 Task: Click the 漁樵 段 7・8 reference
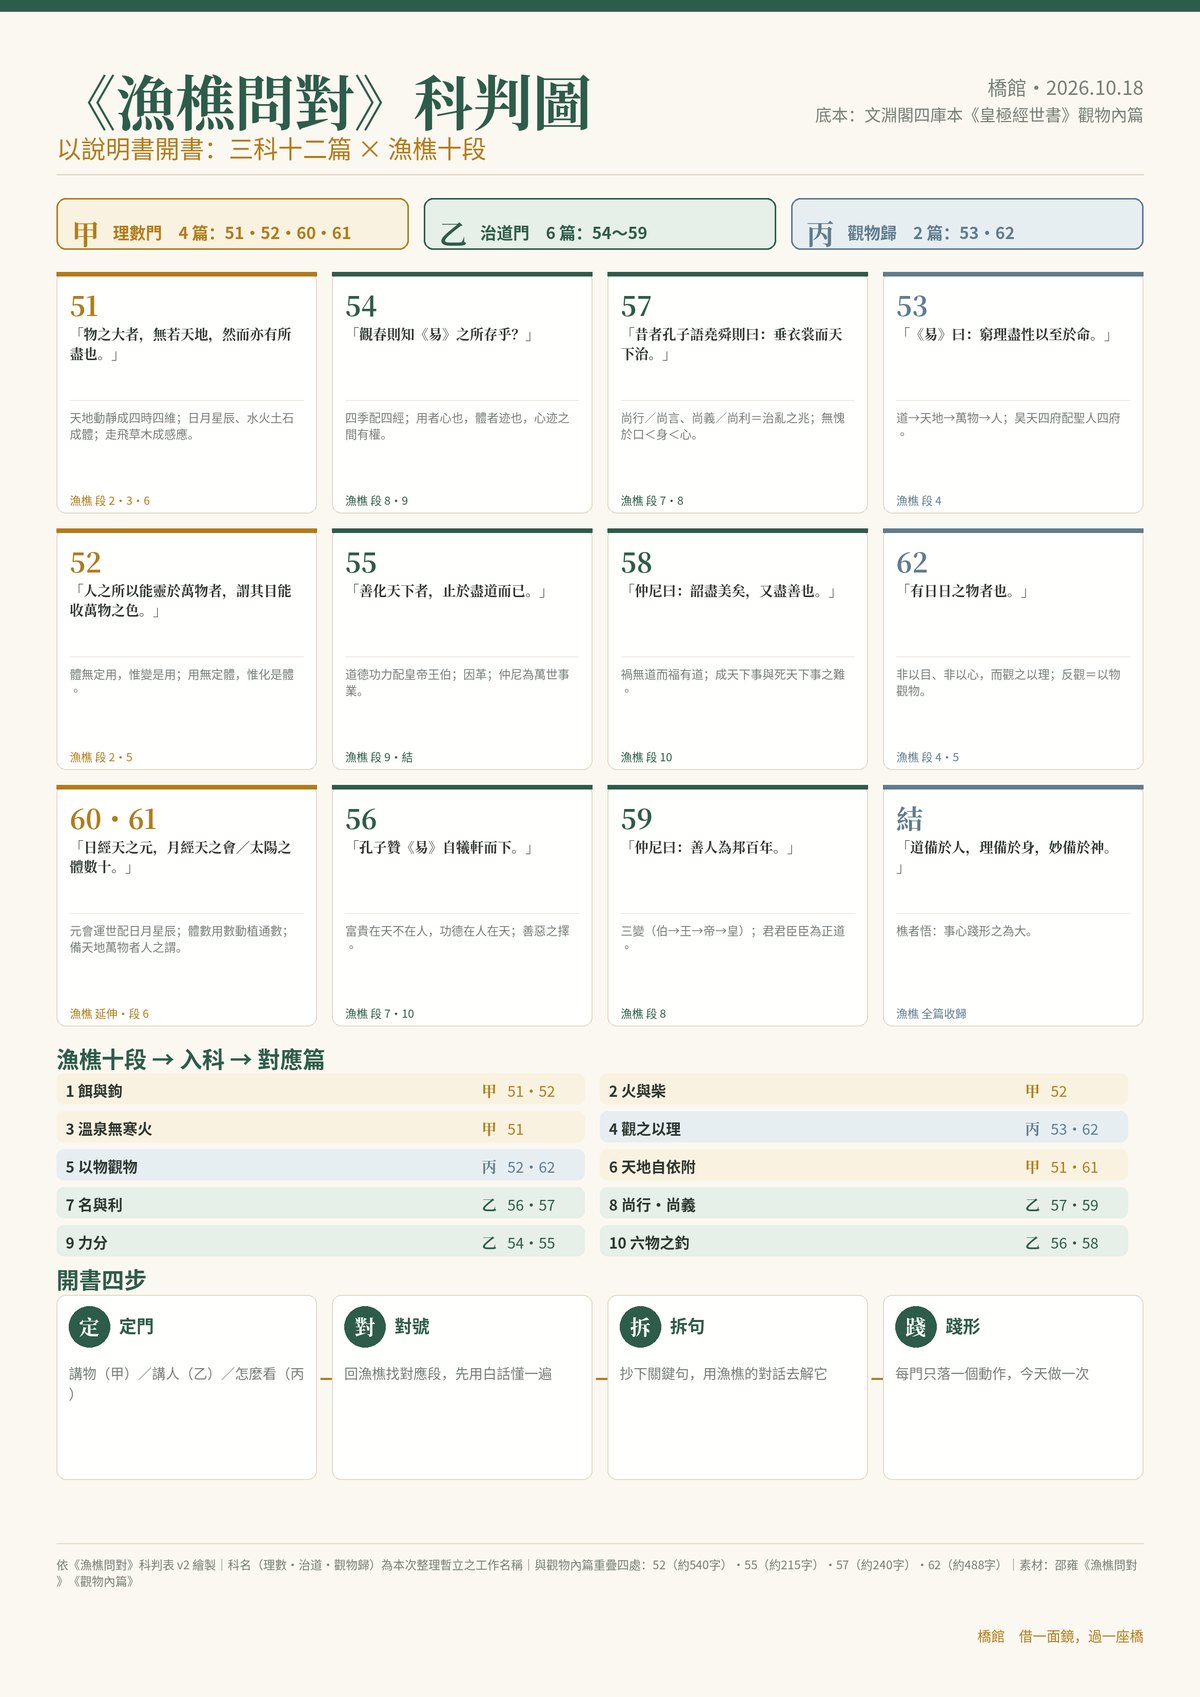[652, 501]
